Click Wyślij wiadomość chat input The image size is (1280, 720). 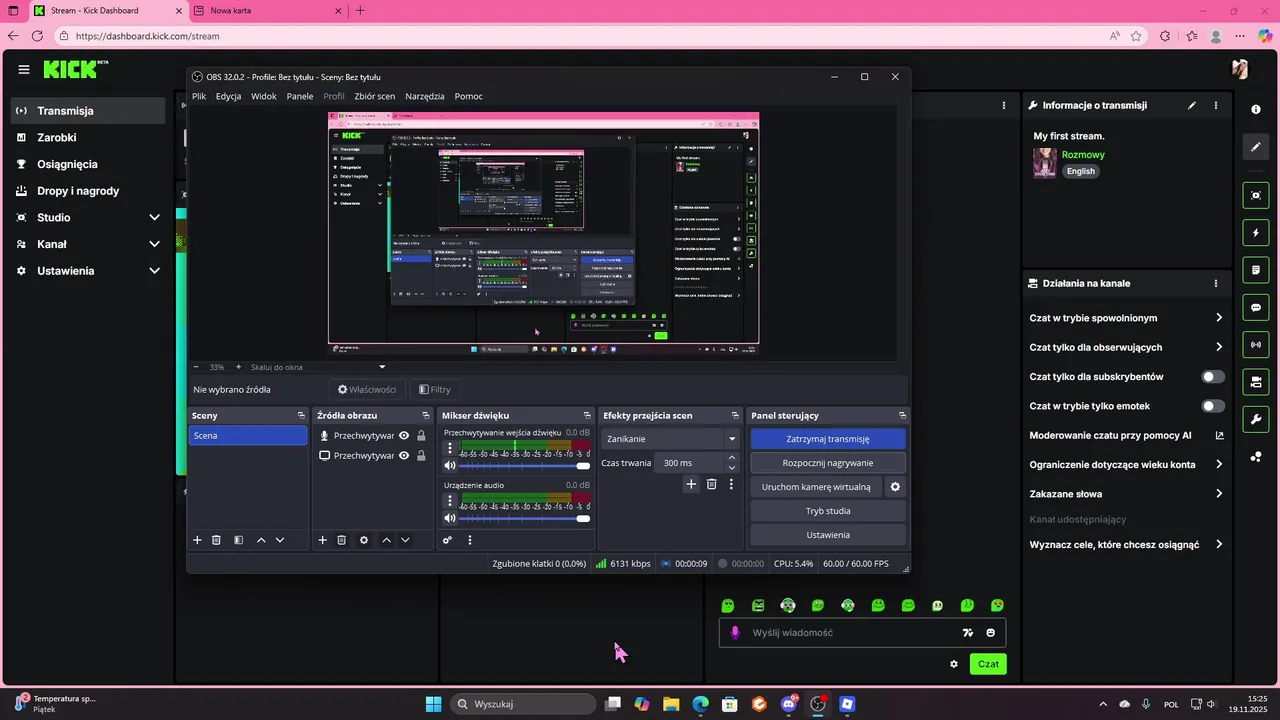pyautogui.click(x=850, y=633)
